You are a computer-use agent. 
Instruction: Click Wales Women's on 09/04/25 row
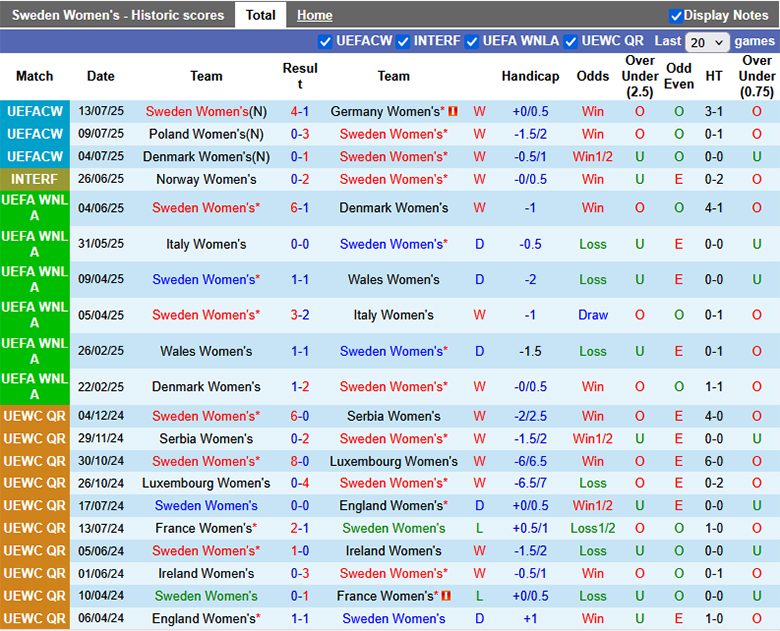pyautogui.click(x=393, y=280)
